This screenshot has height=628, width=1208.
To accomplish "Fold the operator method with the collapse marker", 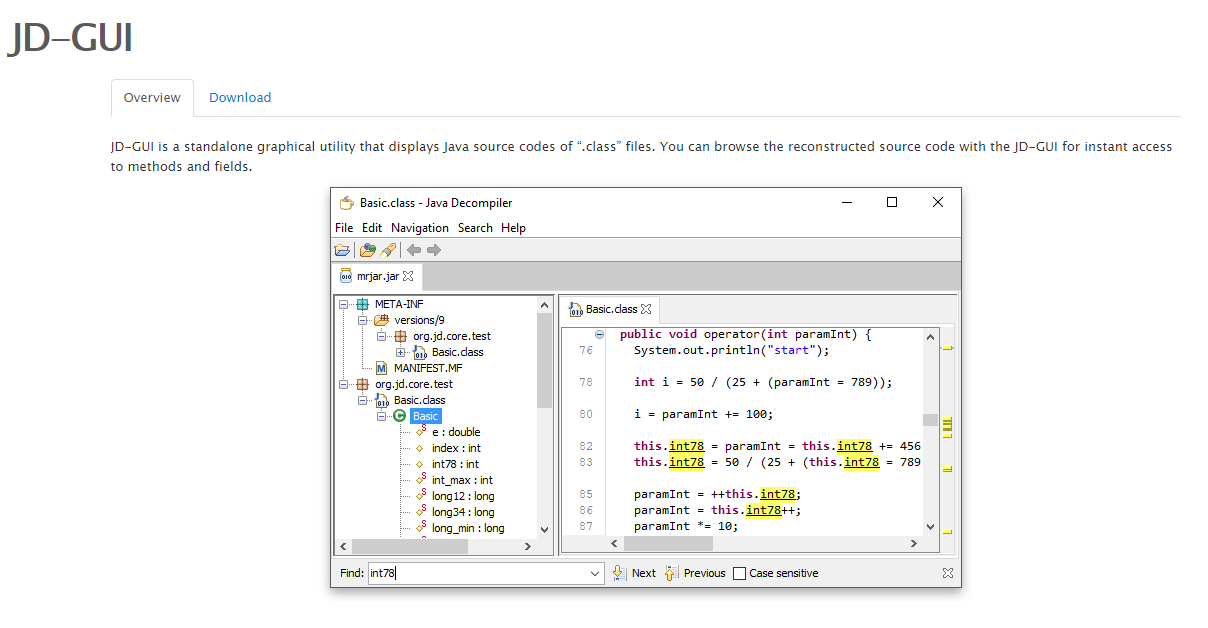I will (599, 334).
